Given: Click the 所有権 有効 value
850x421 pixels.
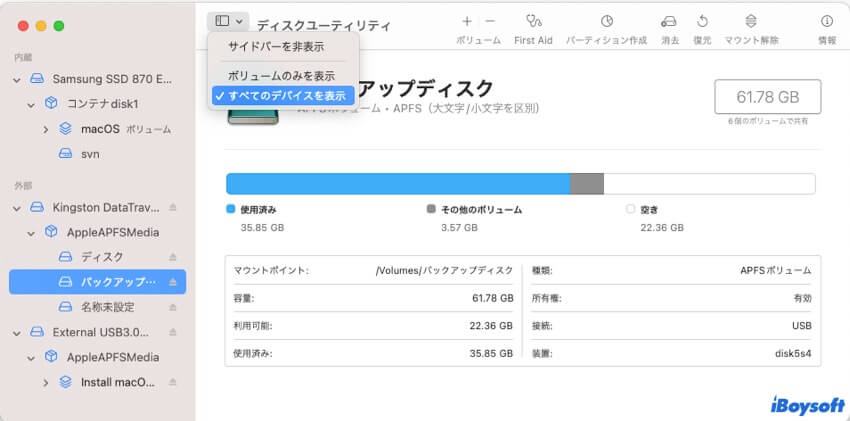Looking at the screenshot, I should click(x=803, y=299).
